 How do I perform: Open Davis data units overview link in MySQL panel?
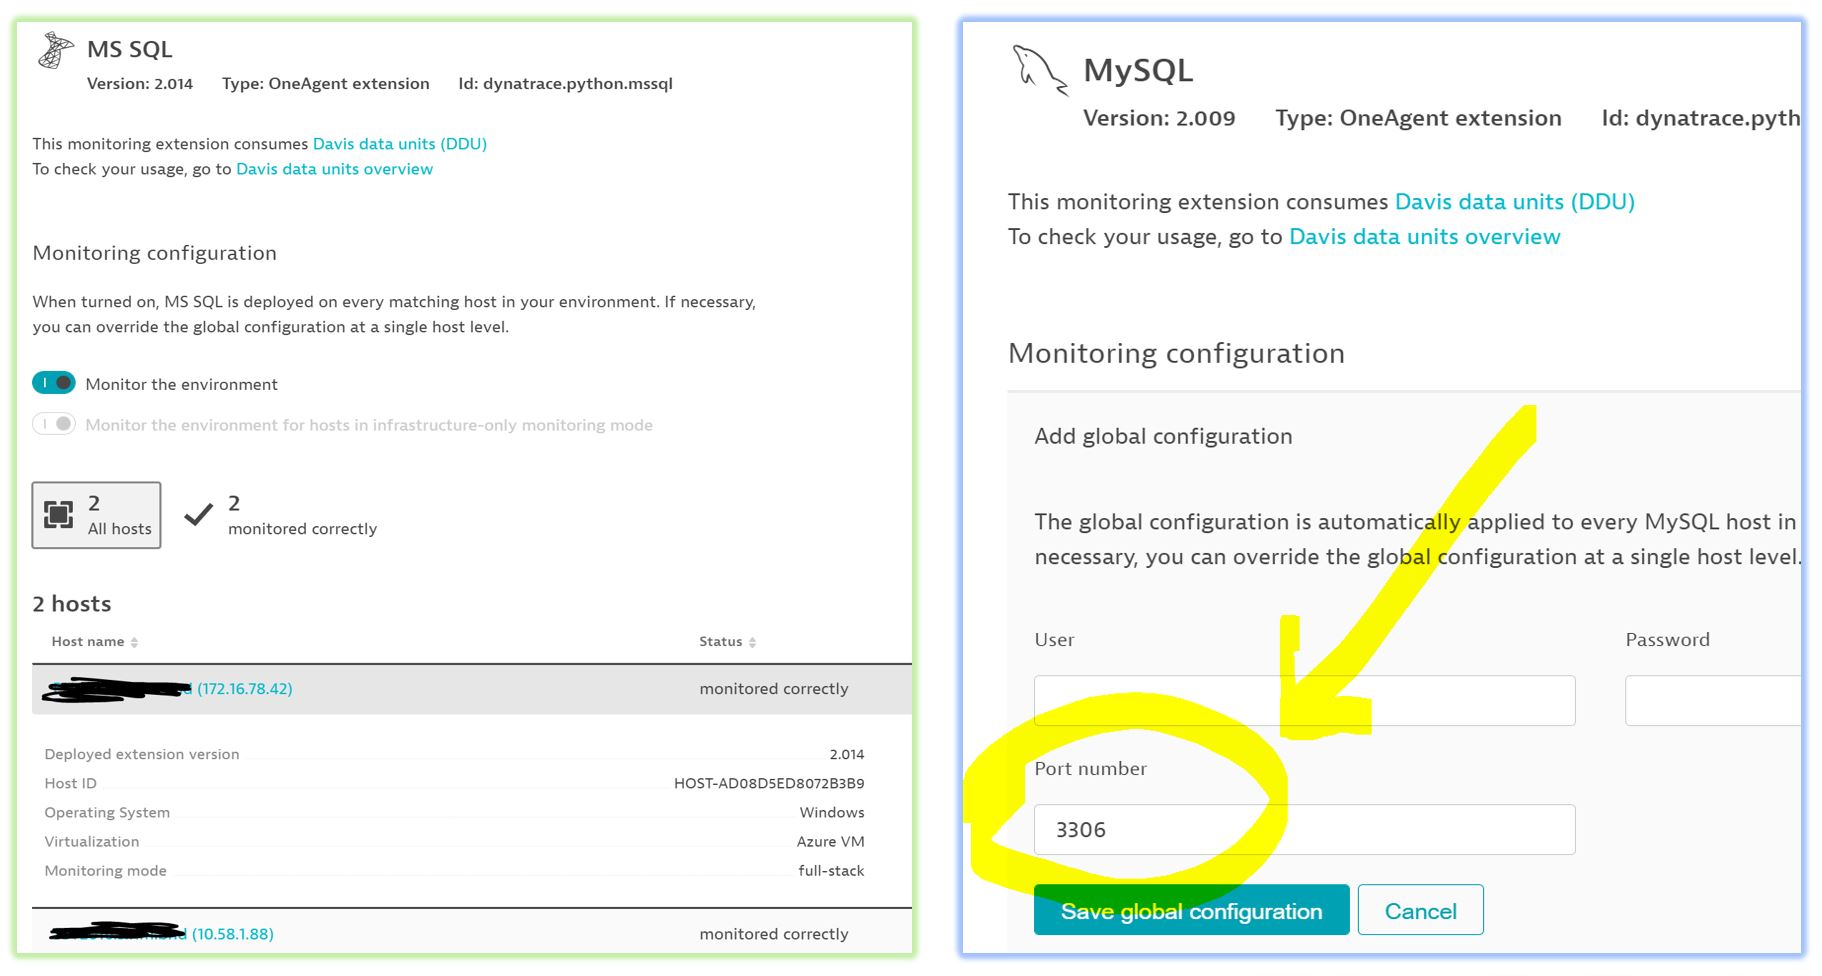pos(1425,237)
